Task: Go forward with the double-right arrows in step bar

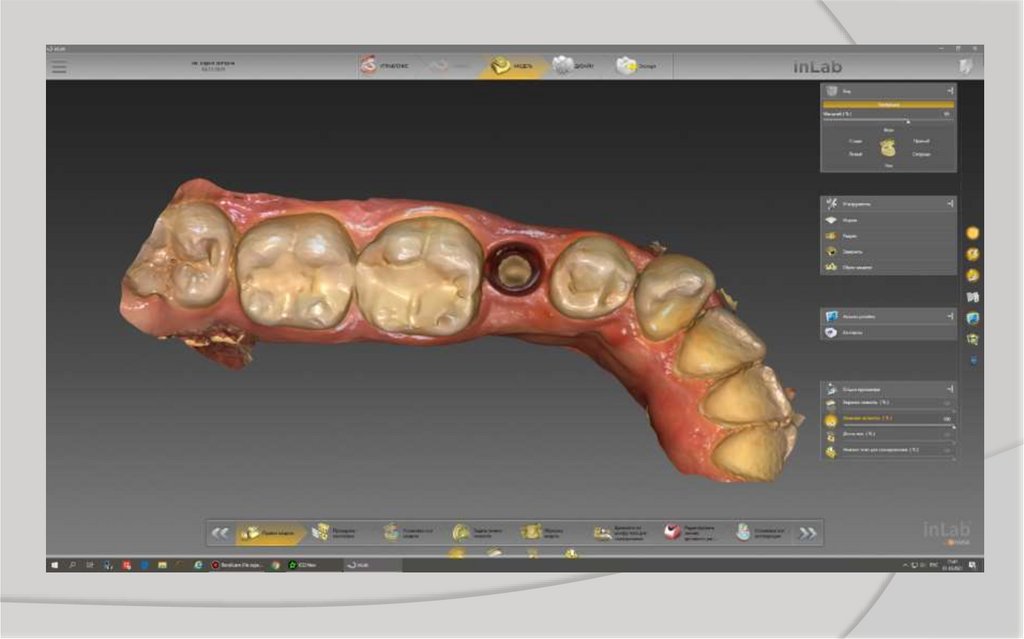Action: (x=808, y=533)
